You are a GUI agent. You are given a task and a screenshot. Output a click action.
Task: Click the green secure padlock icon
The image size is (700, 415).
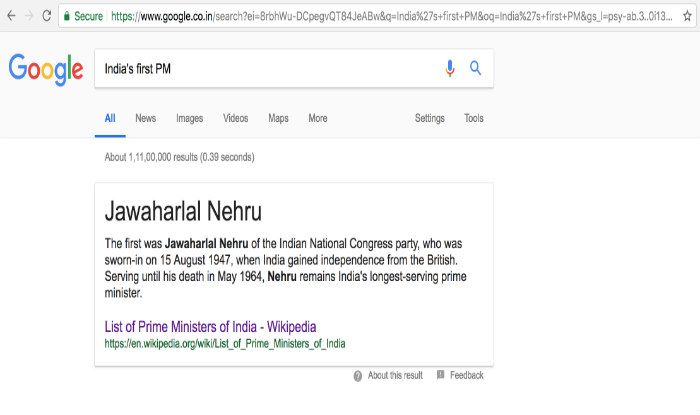tap(66, 17)
